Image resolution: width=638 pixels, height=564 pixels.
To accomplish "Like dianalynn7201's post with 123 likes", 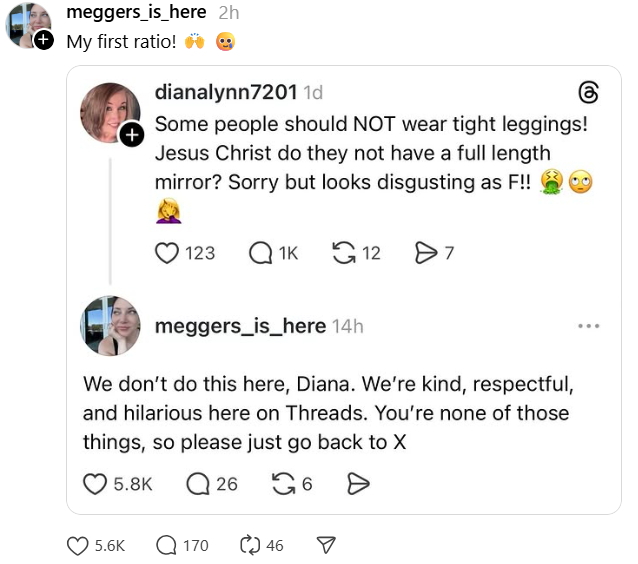I will [167, 253].
